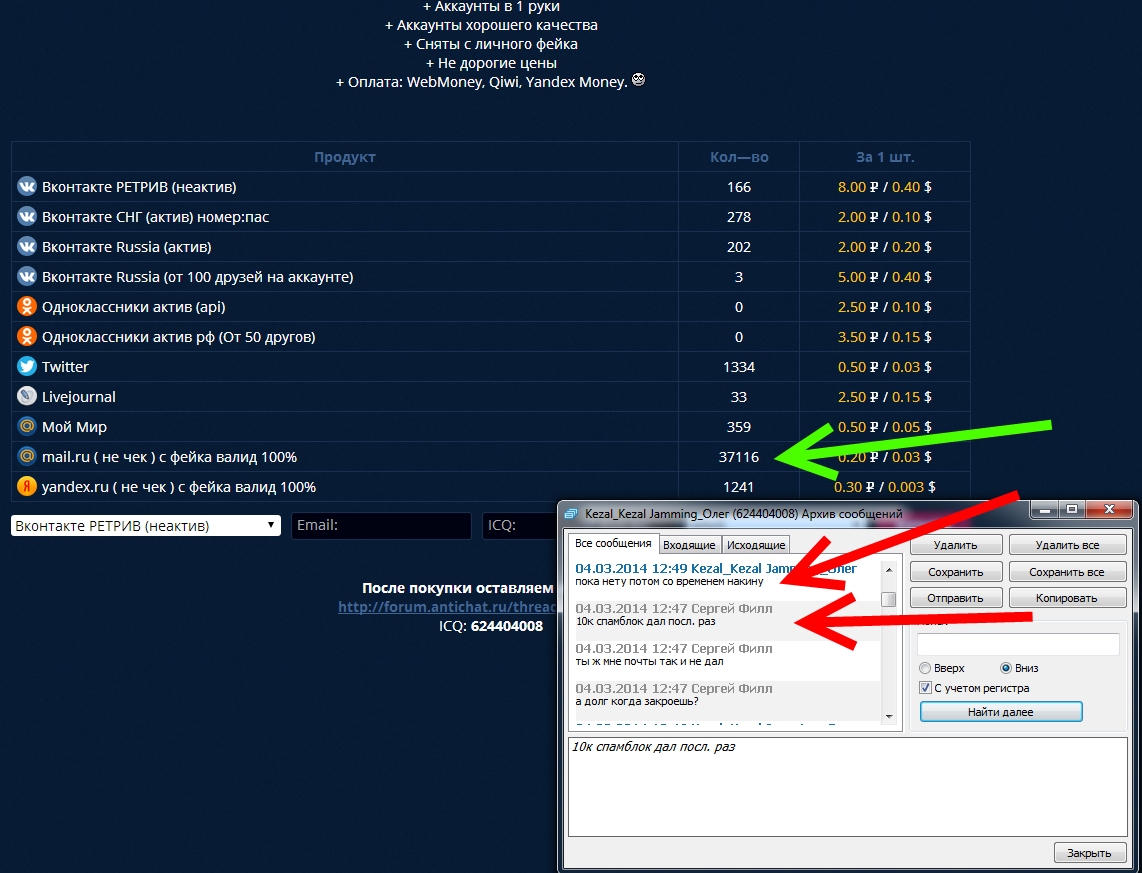Click the price 2.50 ₽ / 0.15 $ for Livejournal
The image size is (1142, 873).
point(884,397)
